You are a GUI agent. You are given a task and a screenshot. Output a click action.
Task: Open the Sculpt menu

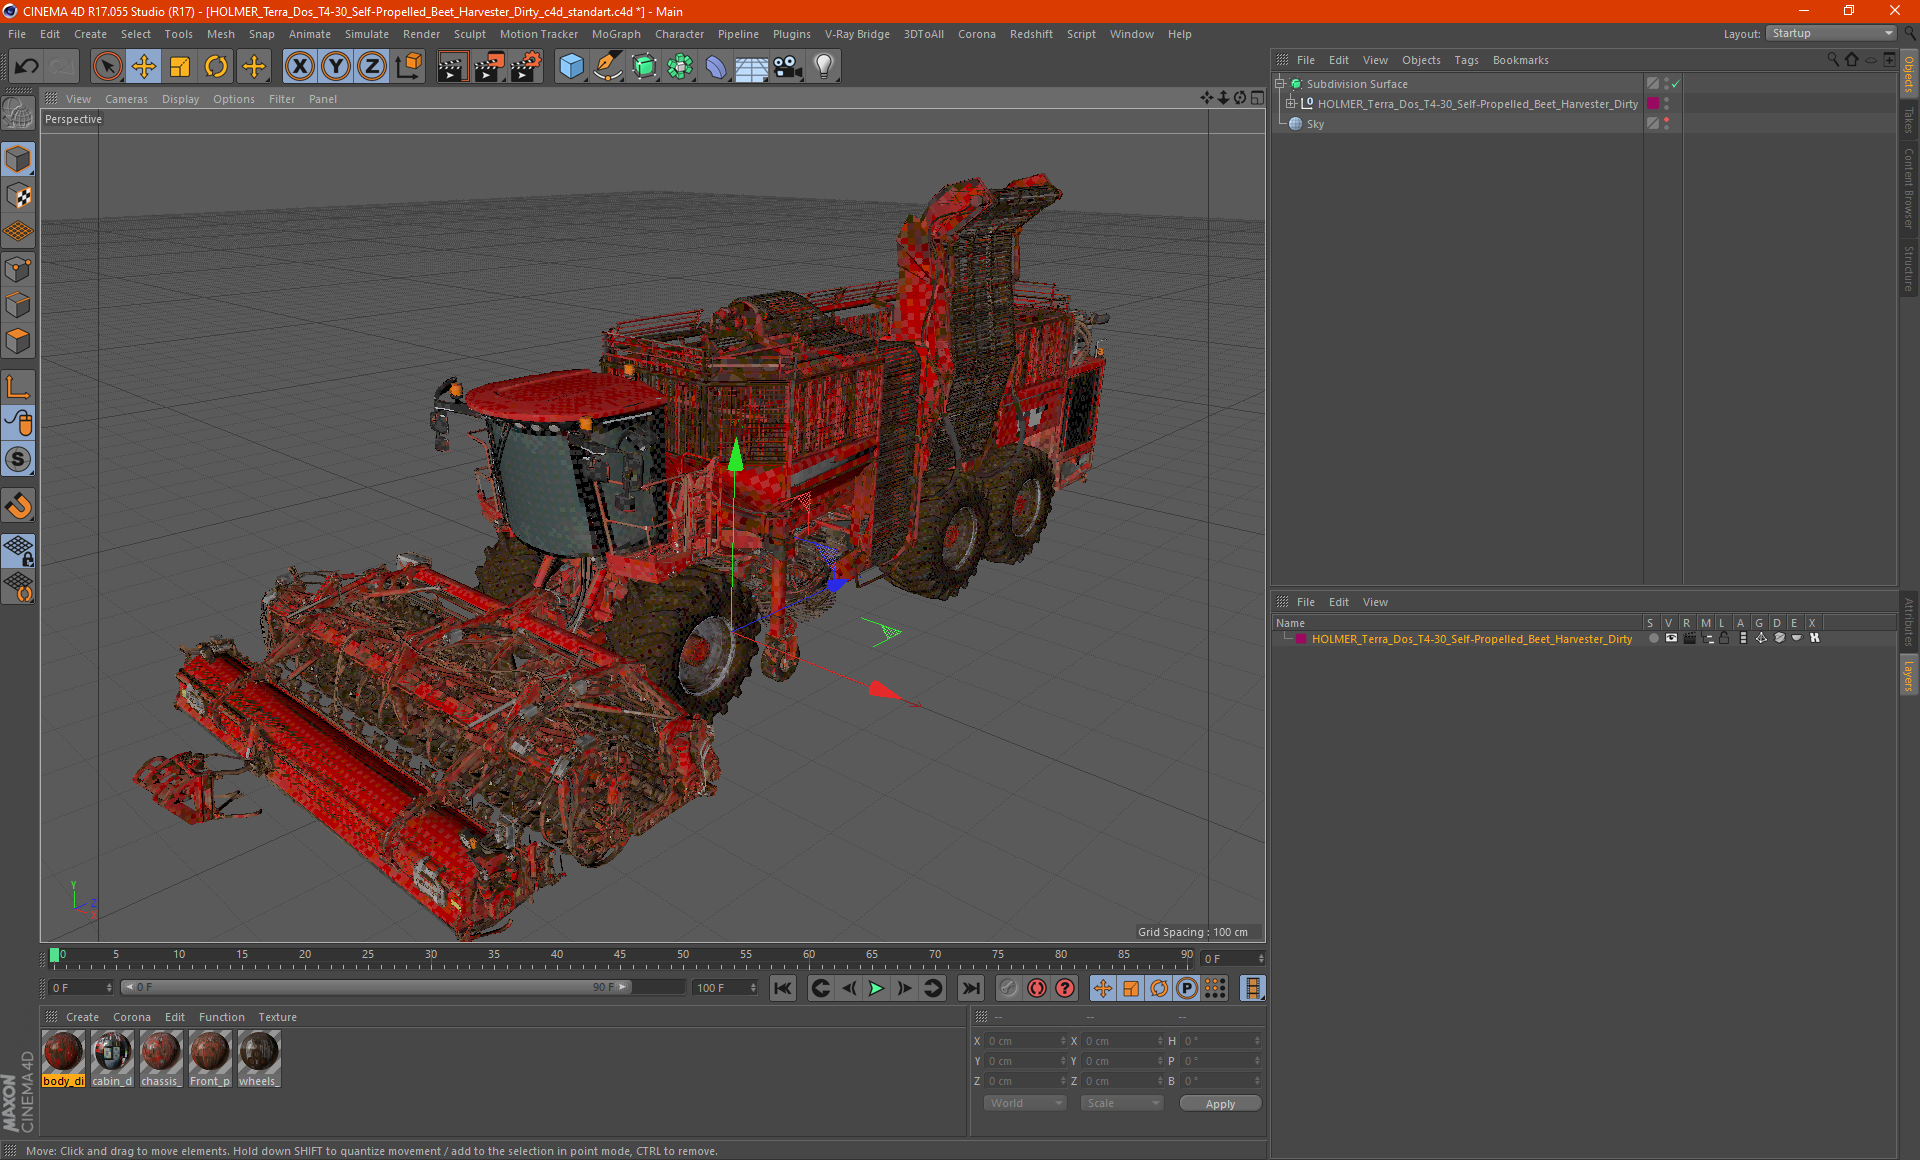[x=469, y=34]
